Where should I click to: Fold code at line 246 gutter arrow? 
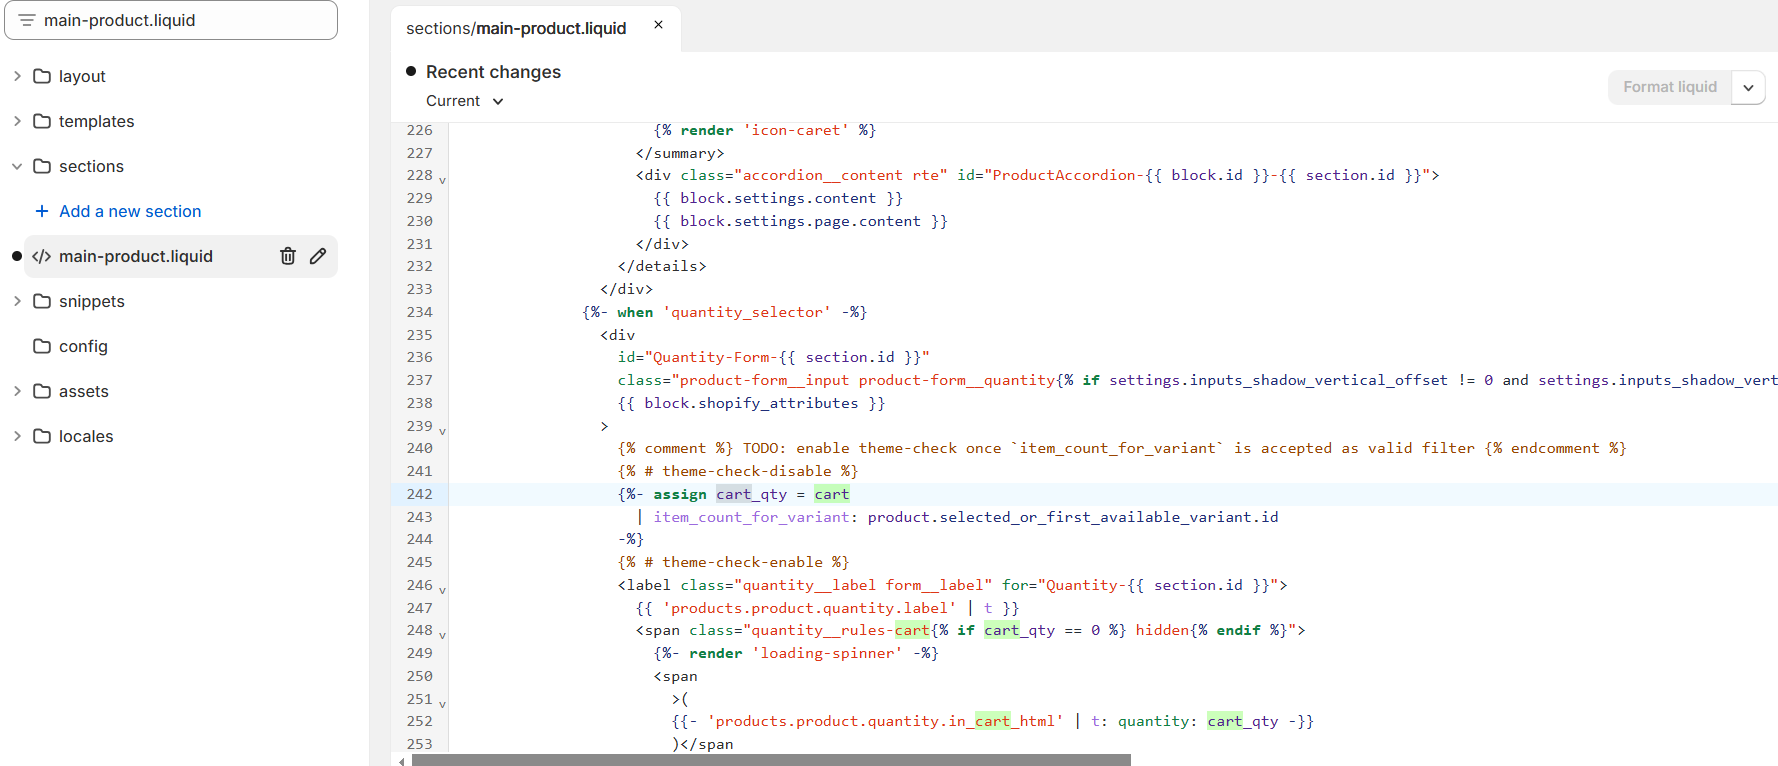coord(442,590)
